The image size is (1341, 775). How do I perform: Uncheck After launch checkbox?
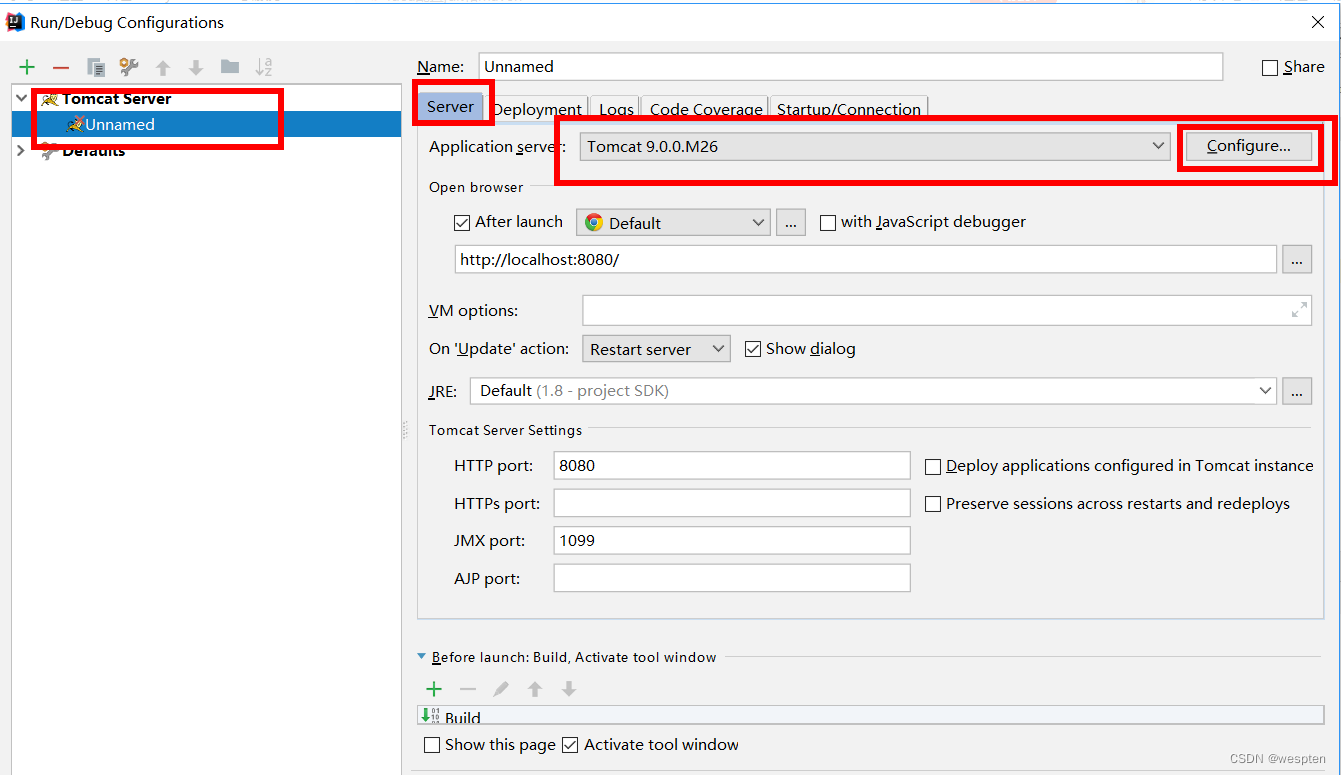[x=462, y=223]
